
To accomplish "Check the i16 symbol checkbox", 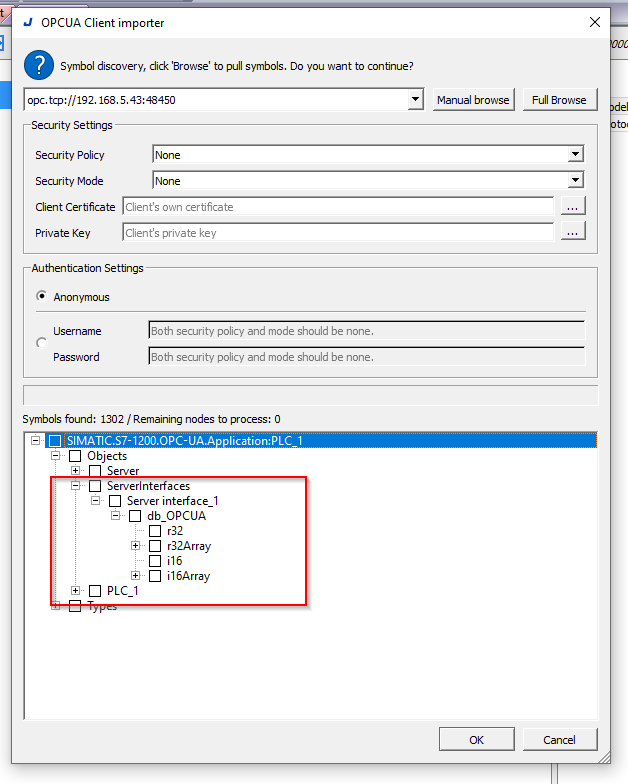I will coord(155,560).
